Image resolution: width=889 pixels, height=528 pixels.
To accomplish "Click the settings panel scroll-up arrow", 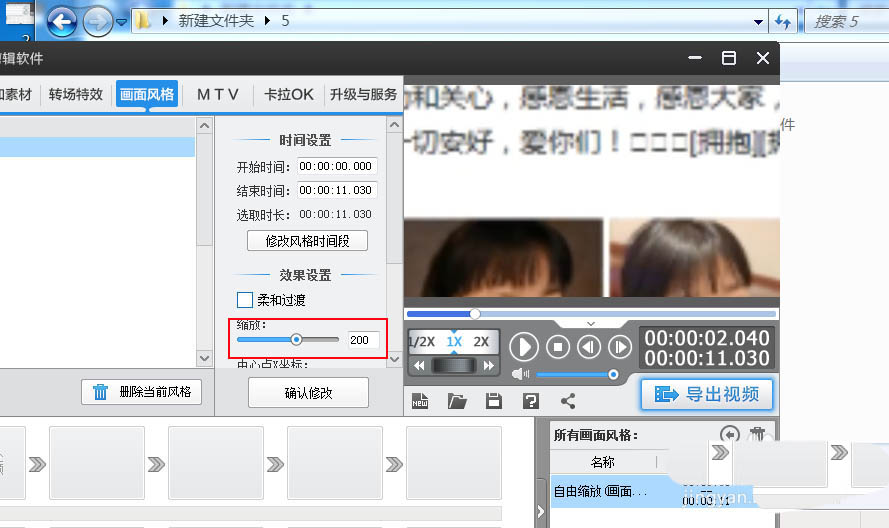I will coord(395,124).
